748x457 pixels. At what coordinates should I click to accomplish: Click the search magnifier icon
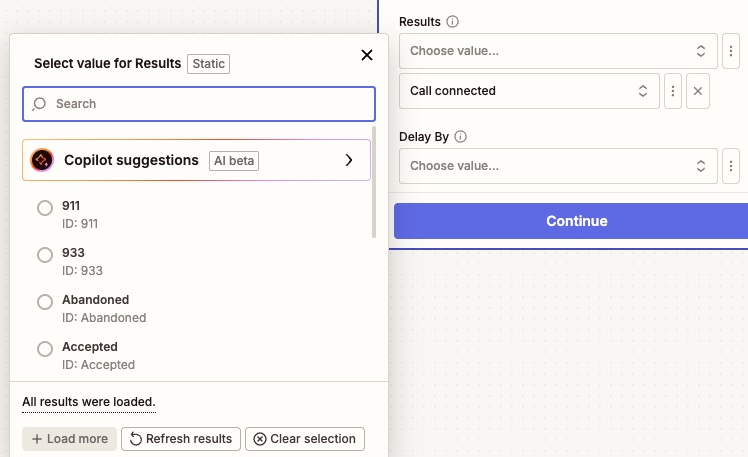coord(40,104)
